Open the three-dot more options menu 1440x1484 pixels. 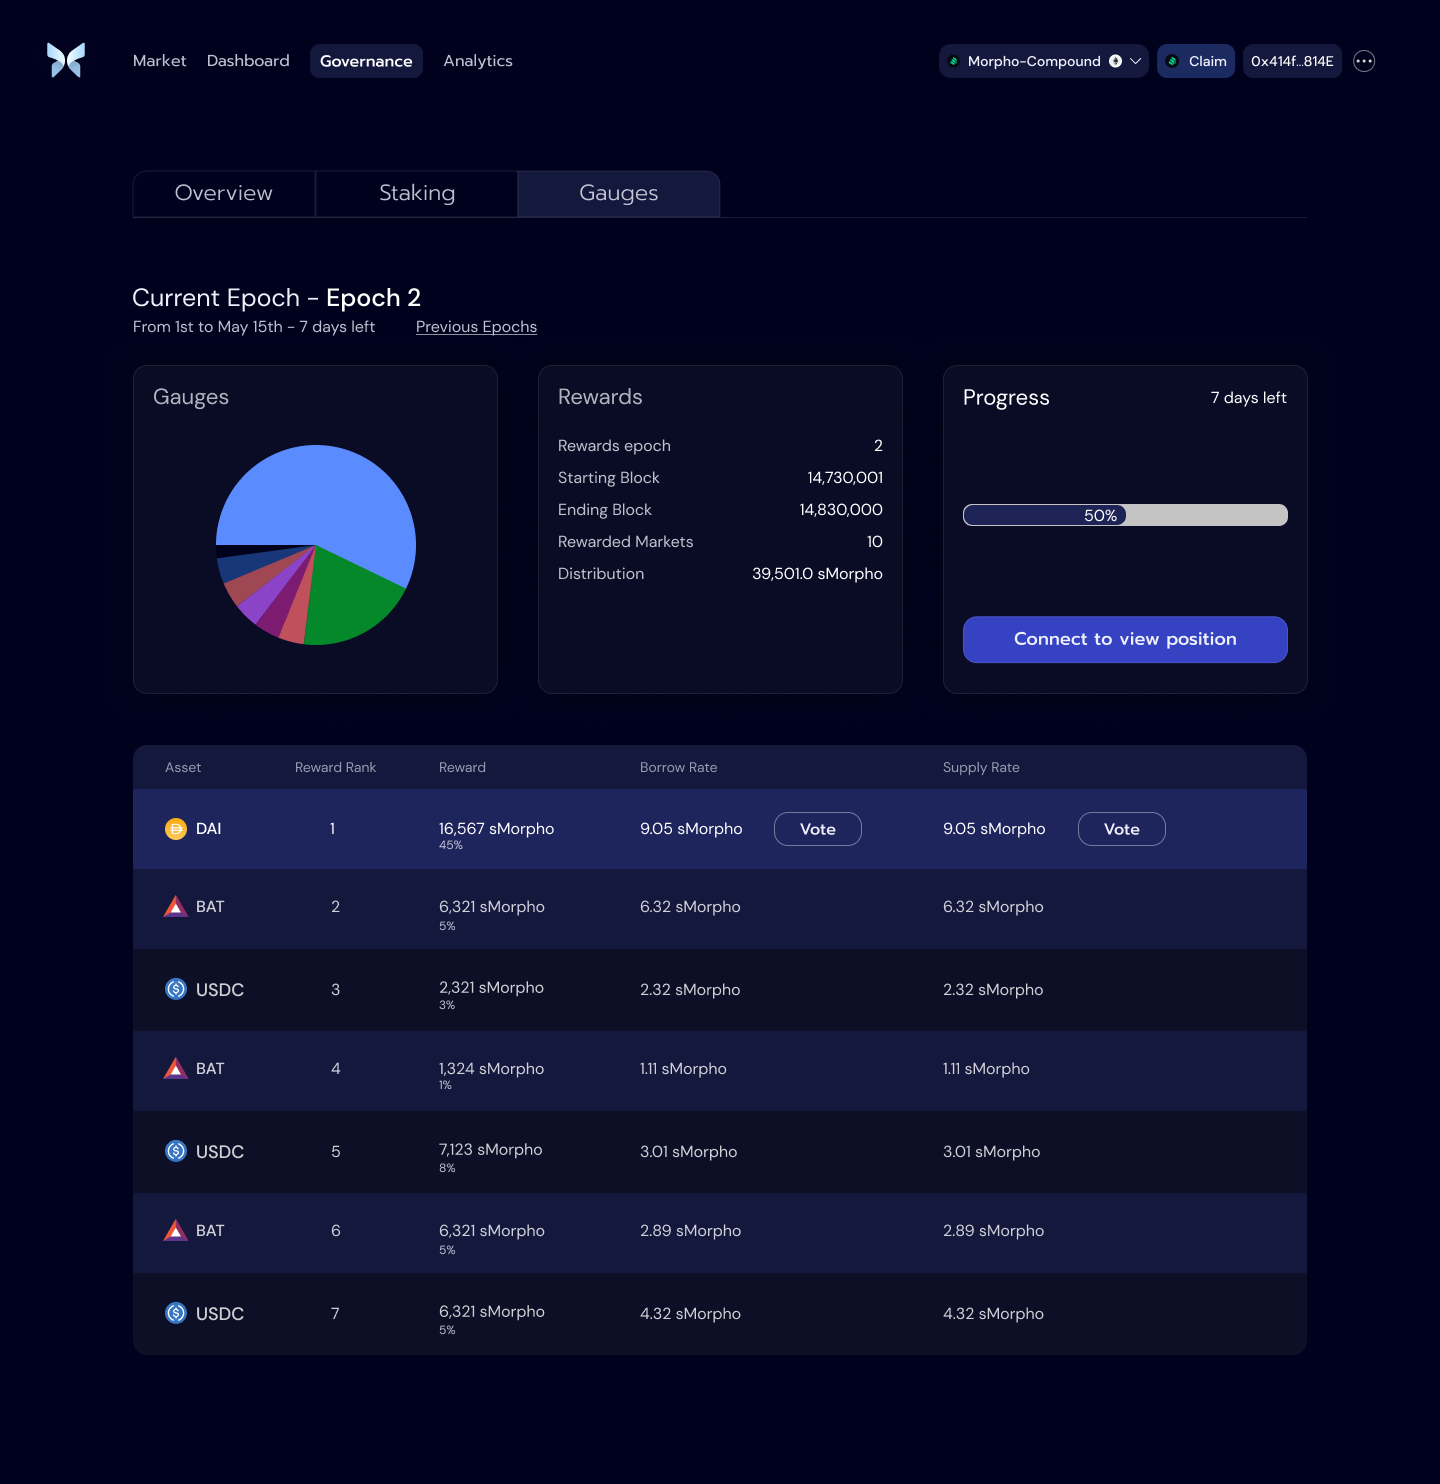(1363, 61)
